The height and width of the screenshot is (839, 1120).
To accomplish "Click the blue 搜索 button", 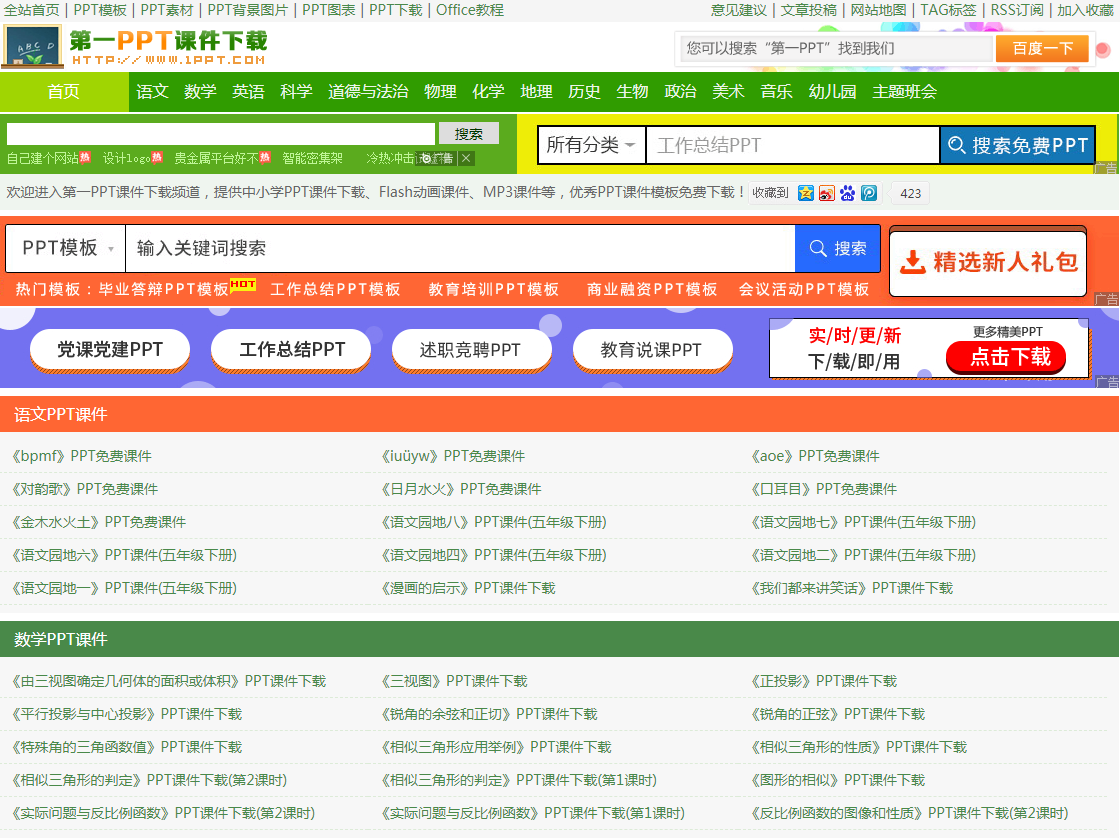I will tap(837, 248).
